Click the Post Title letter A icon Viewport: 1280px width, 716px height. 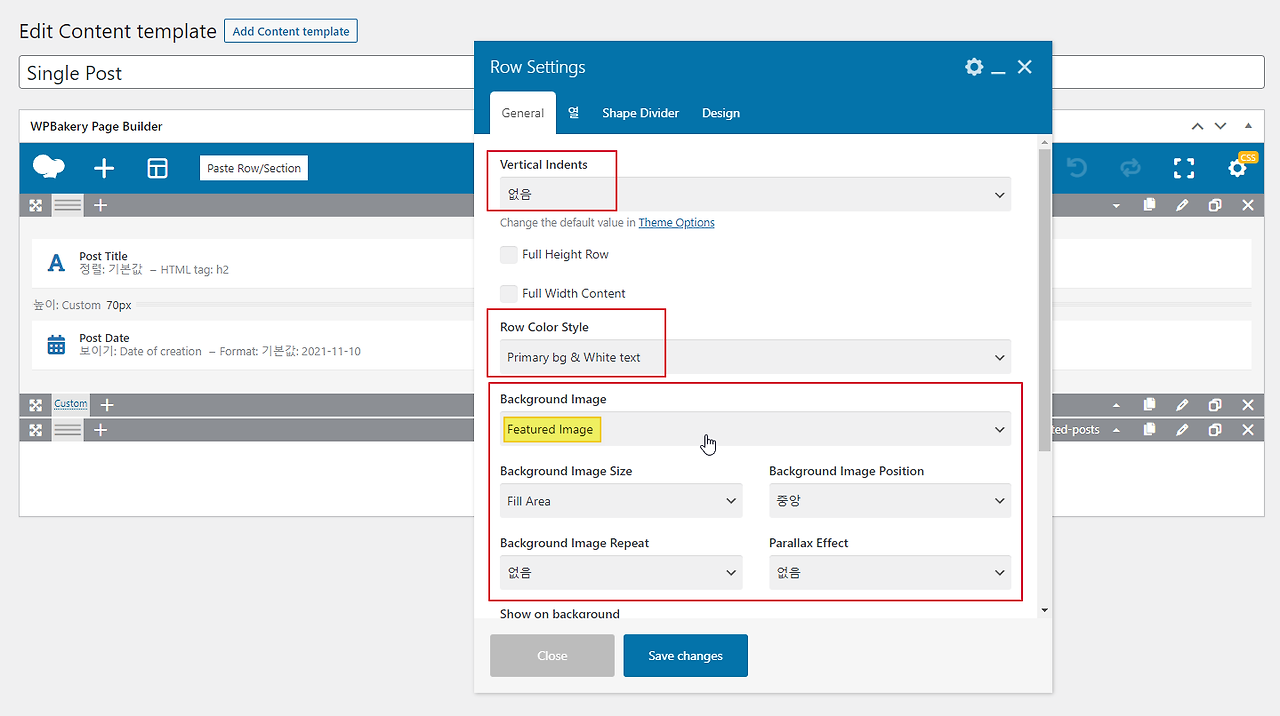click(57, 263)
